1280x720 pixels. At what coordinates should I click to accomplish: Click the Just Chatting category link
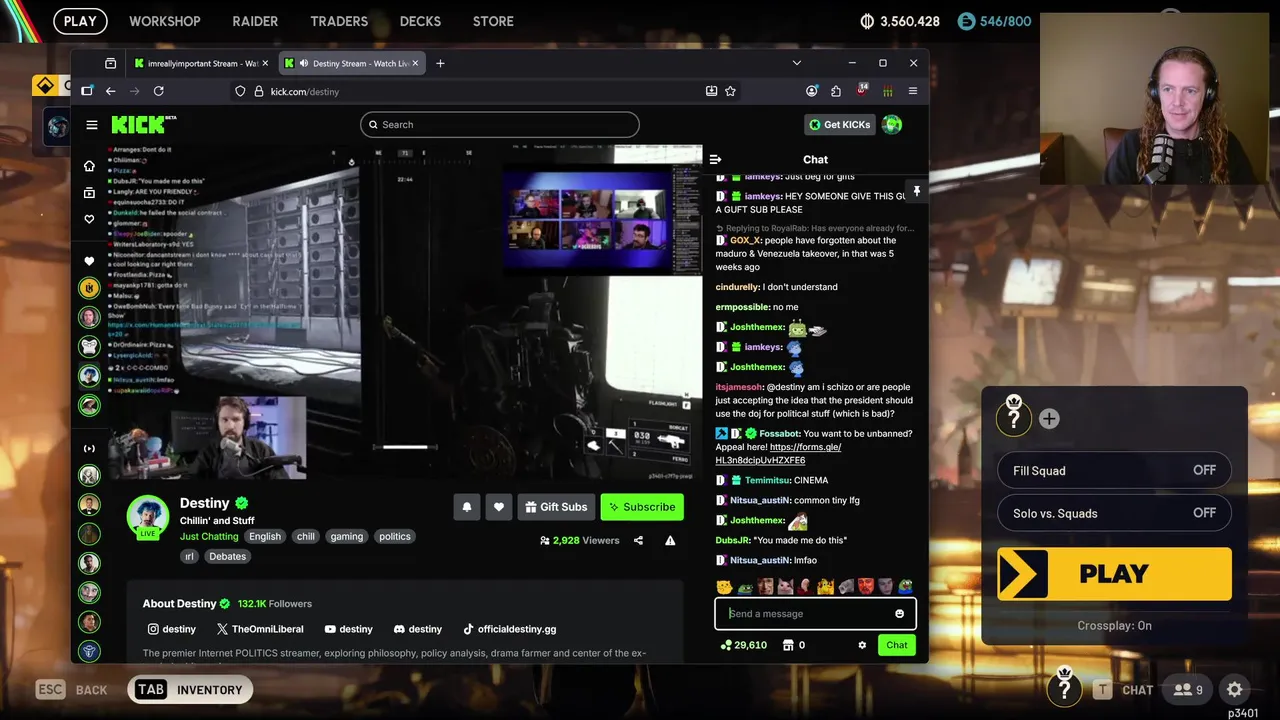coord(209,536)
